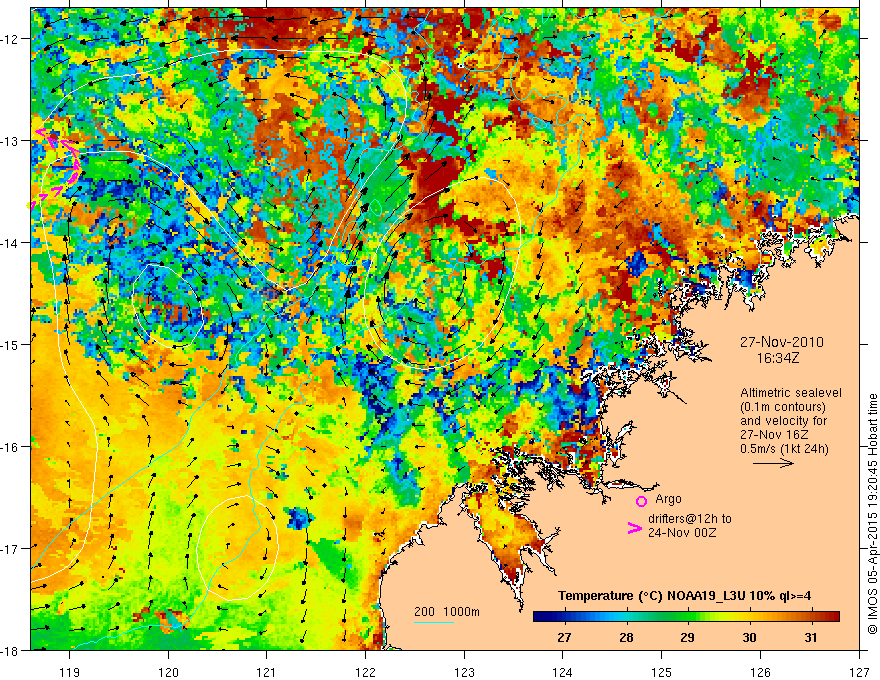
Task: Click the temperature colorbar at dark blue end
Action: [x=542, y=617]
